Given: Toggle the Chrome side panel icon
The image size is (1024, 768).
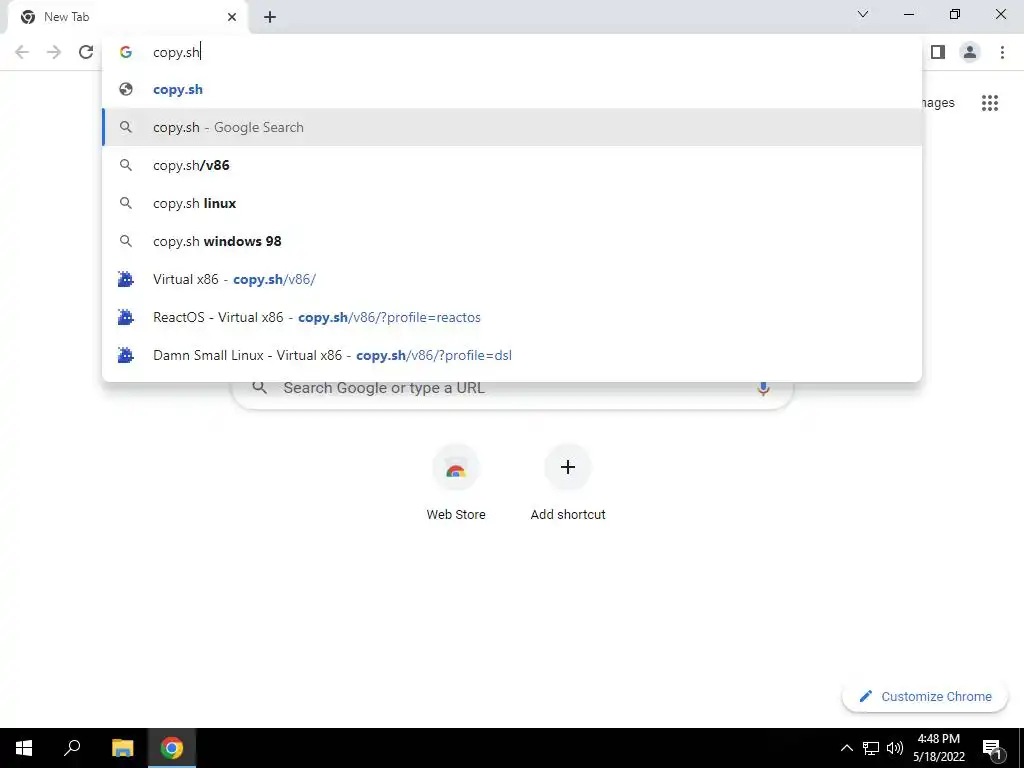Looking at the screenshot, I should pyautogui.click(x=938, y=52).
